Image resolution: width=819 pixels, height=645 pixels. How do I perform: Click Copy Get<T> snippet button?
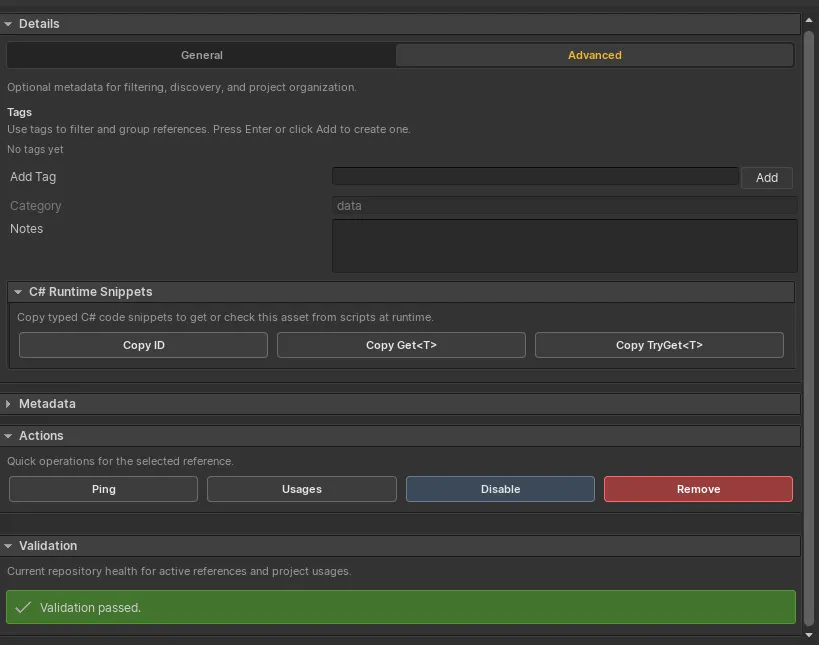click(x=401, y=345)
